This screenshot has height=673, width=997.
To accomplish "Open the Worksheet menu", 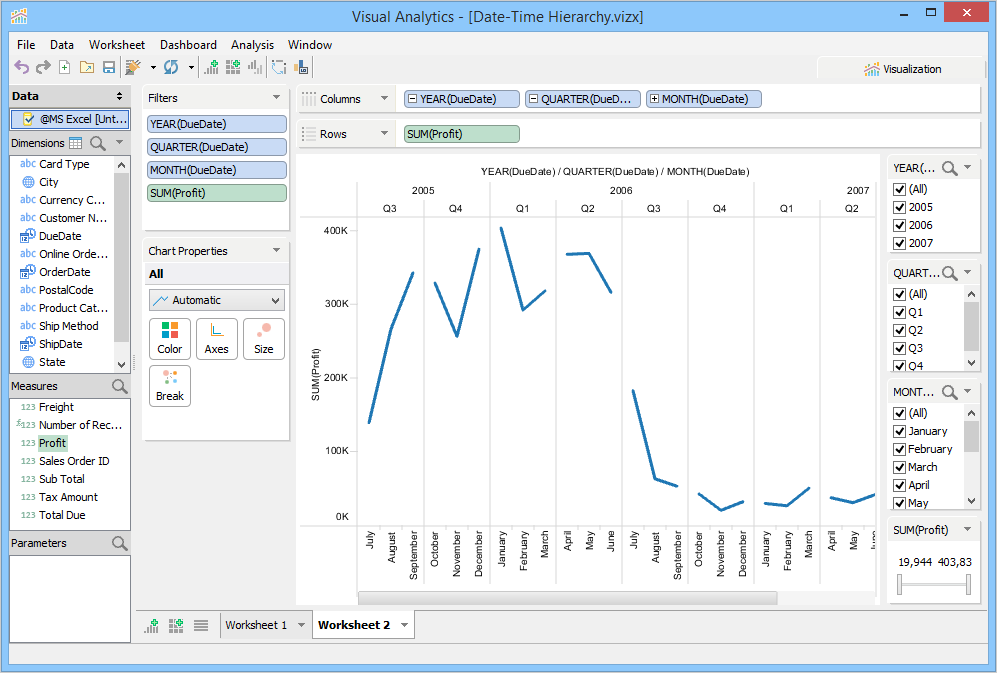I will [117, 45].
